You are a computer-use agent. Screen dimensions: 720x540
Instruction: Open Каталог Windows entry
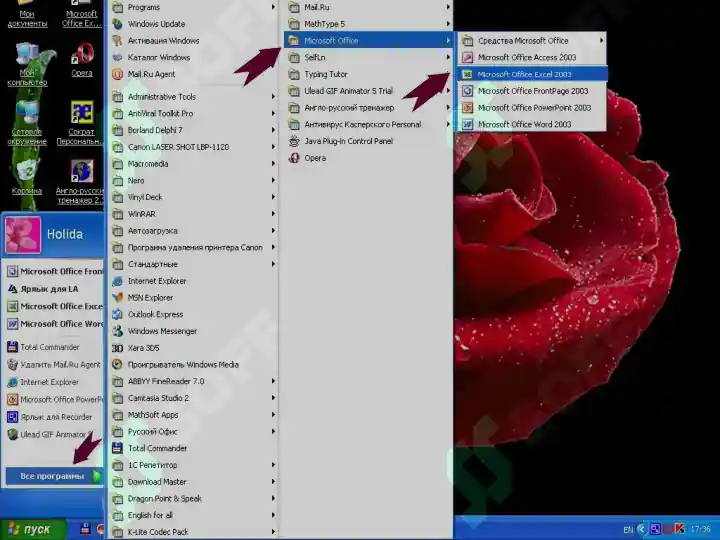[194, 57]
